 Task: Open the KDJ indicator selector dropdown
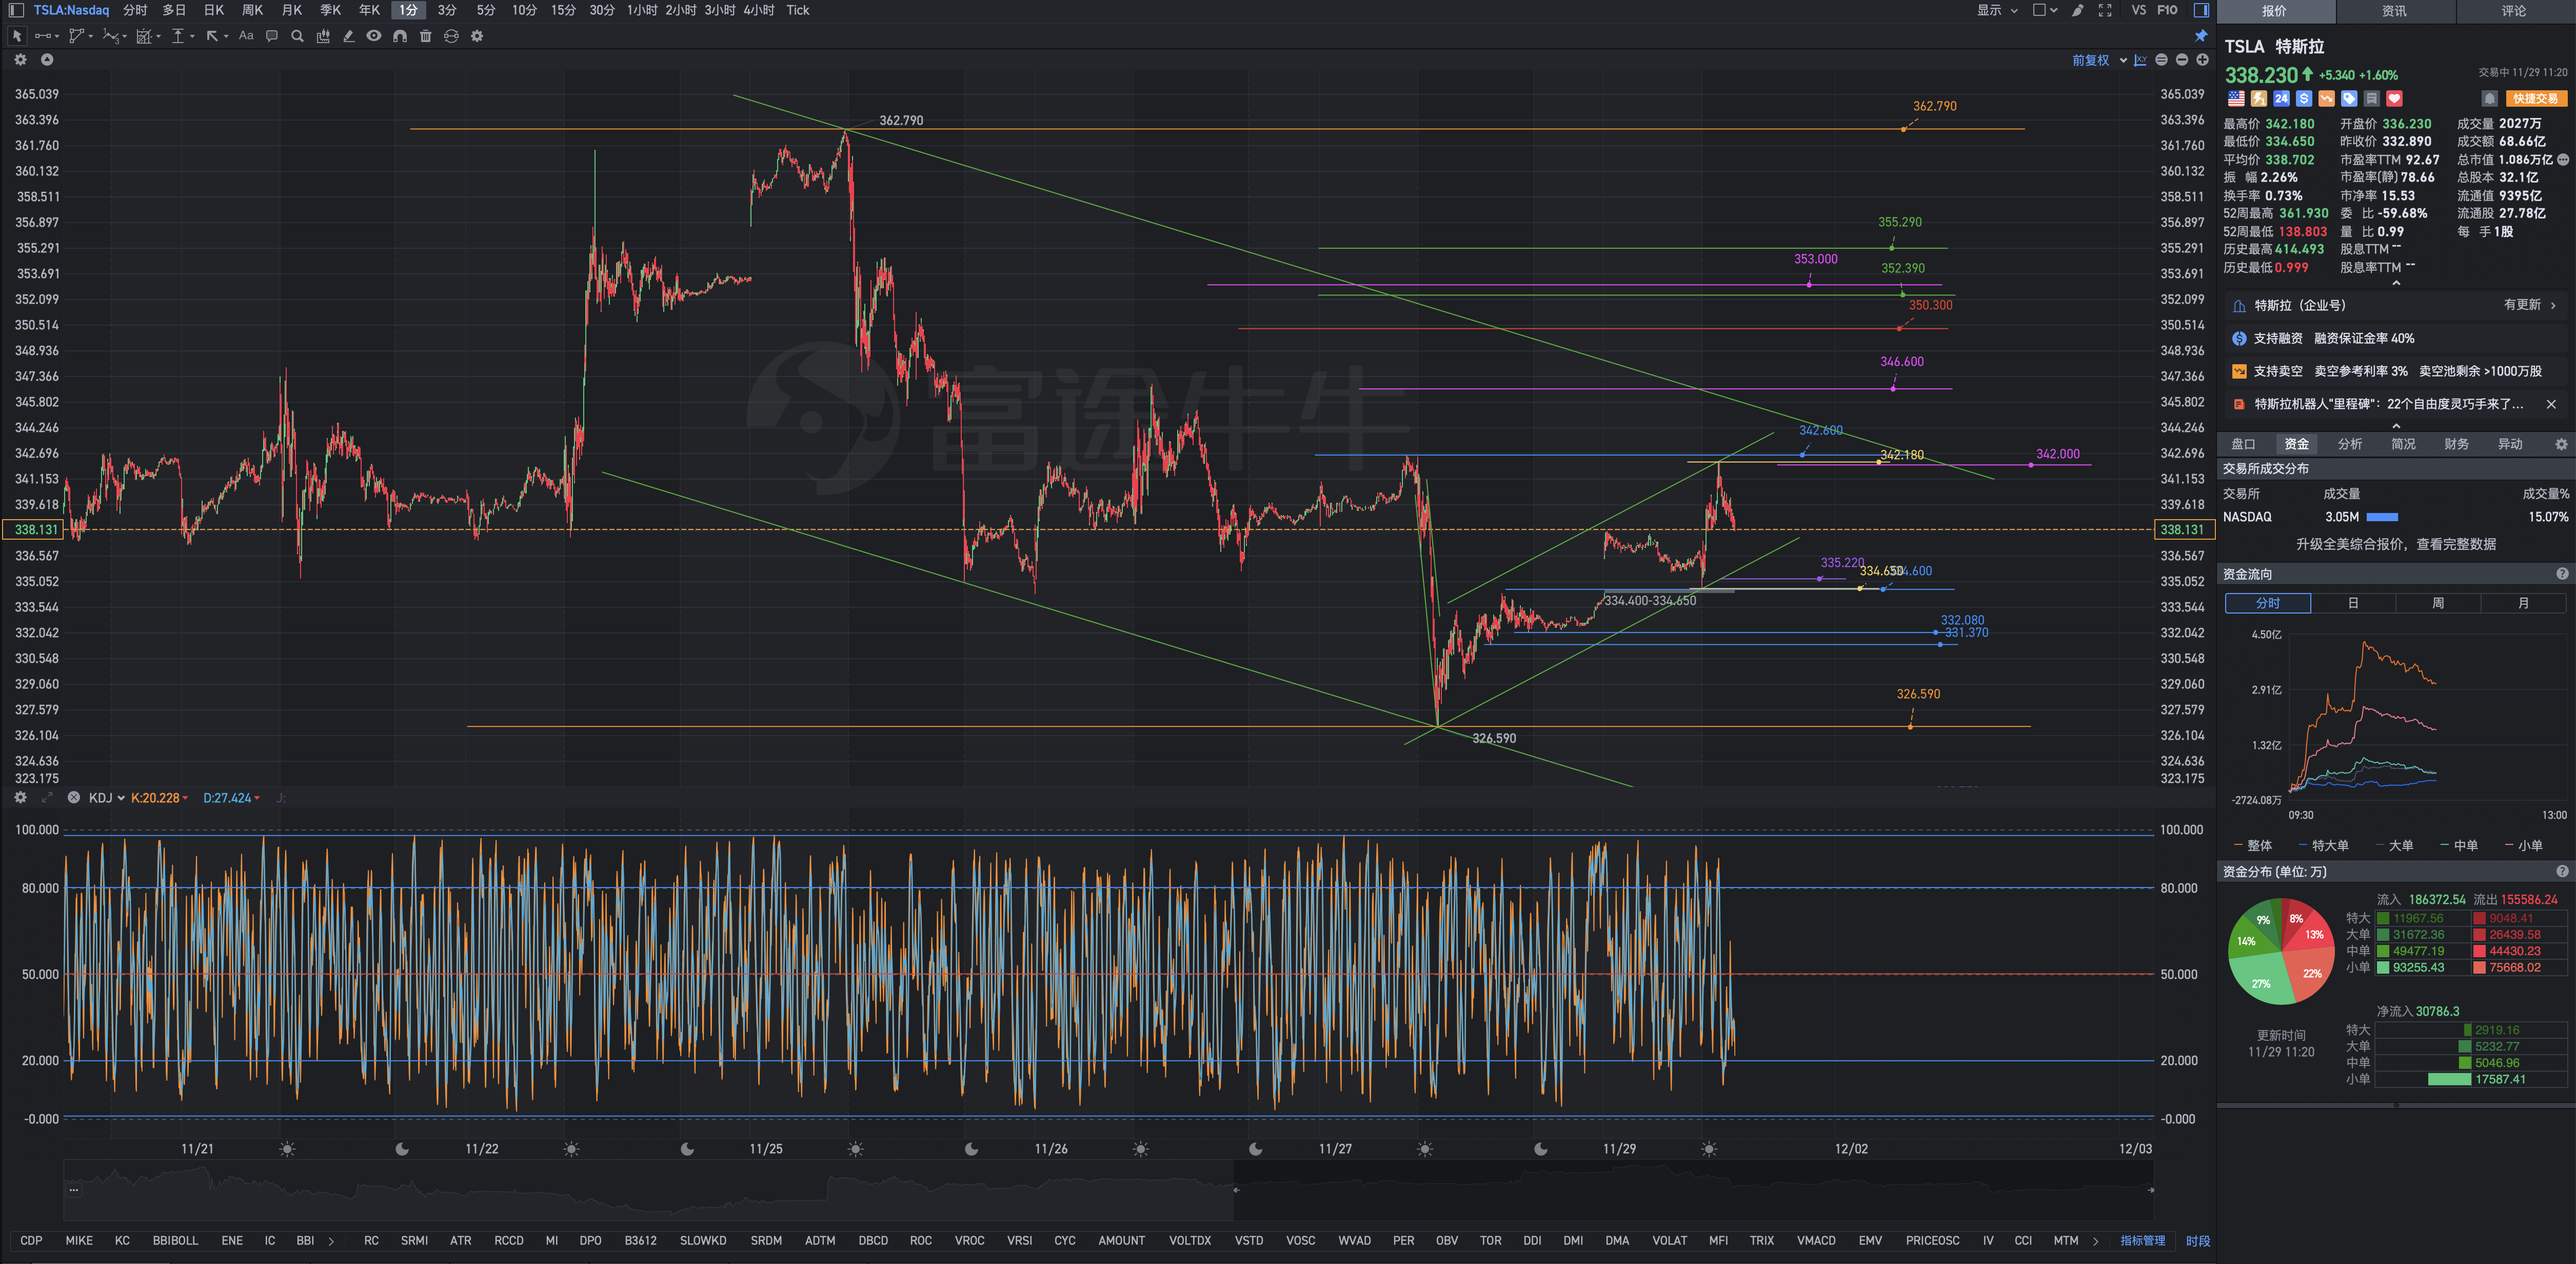[x=106, y=797]
